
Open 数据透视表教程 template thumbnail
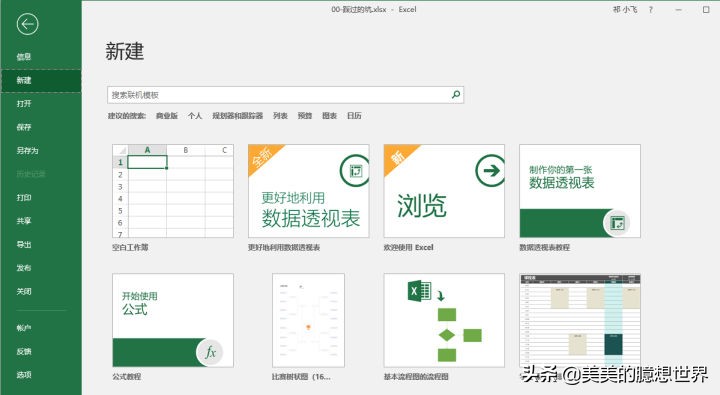(x=580, y=191)
